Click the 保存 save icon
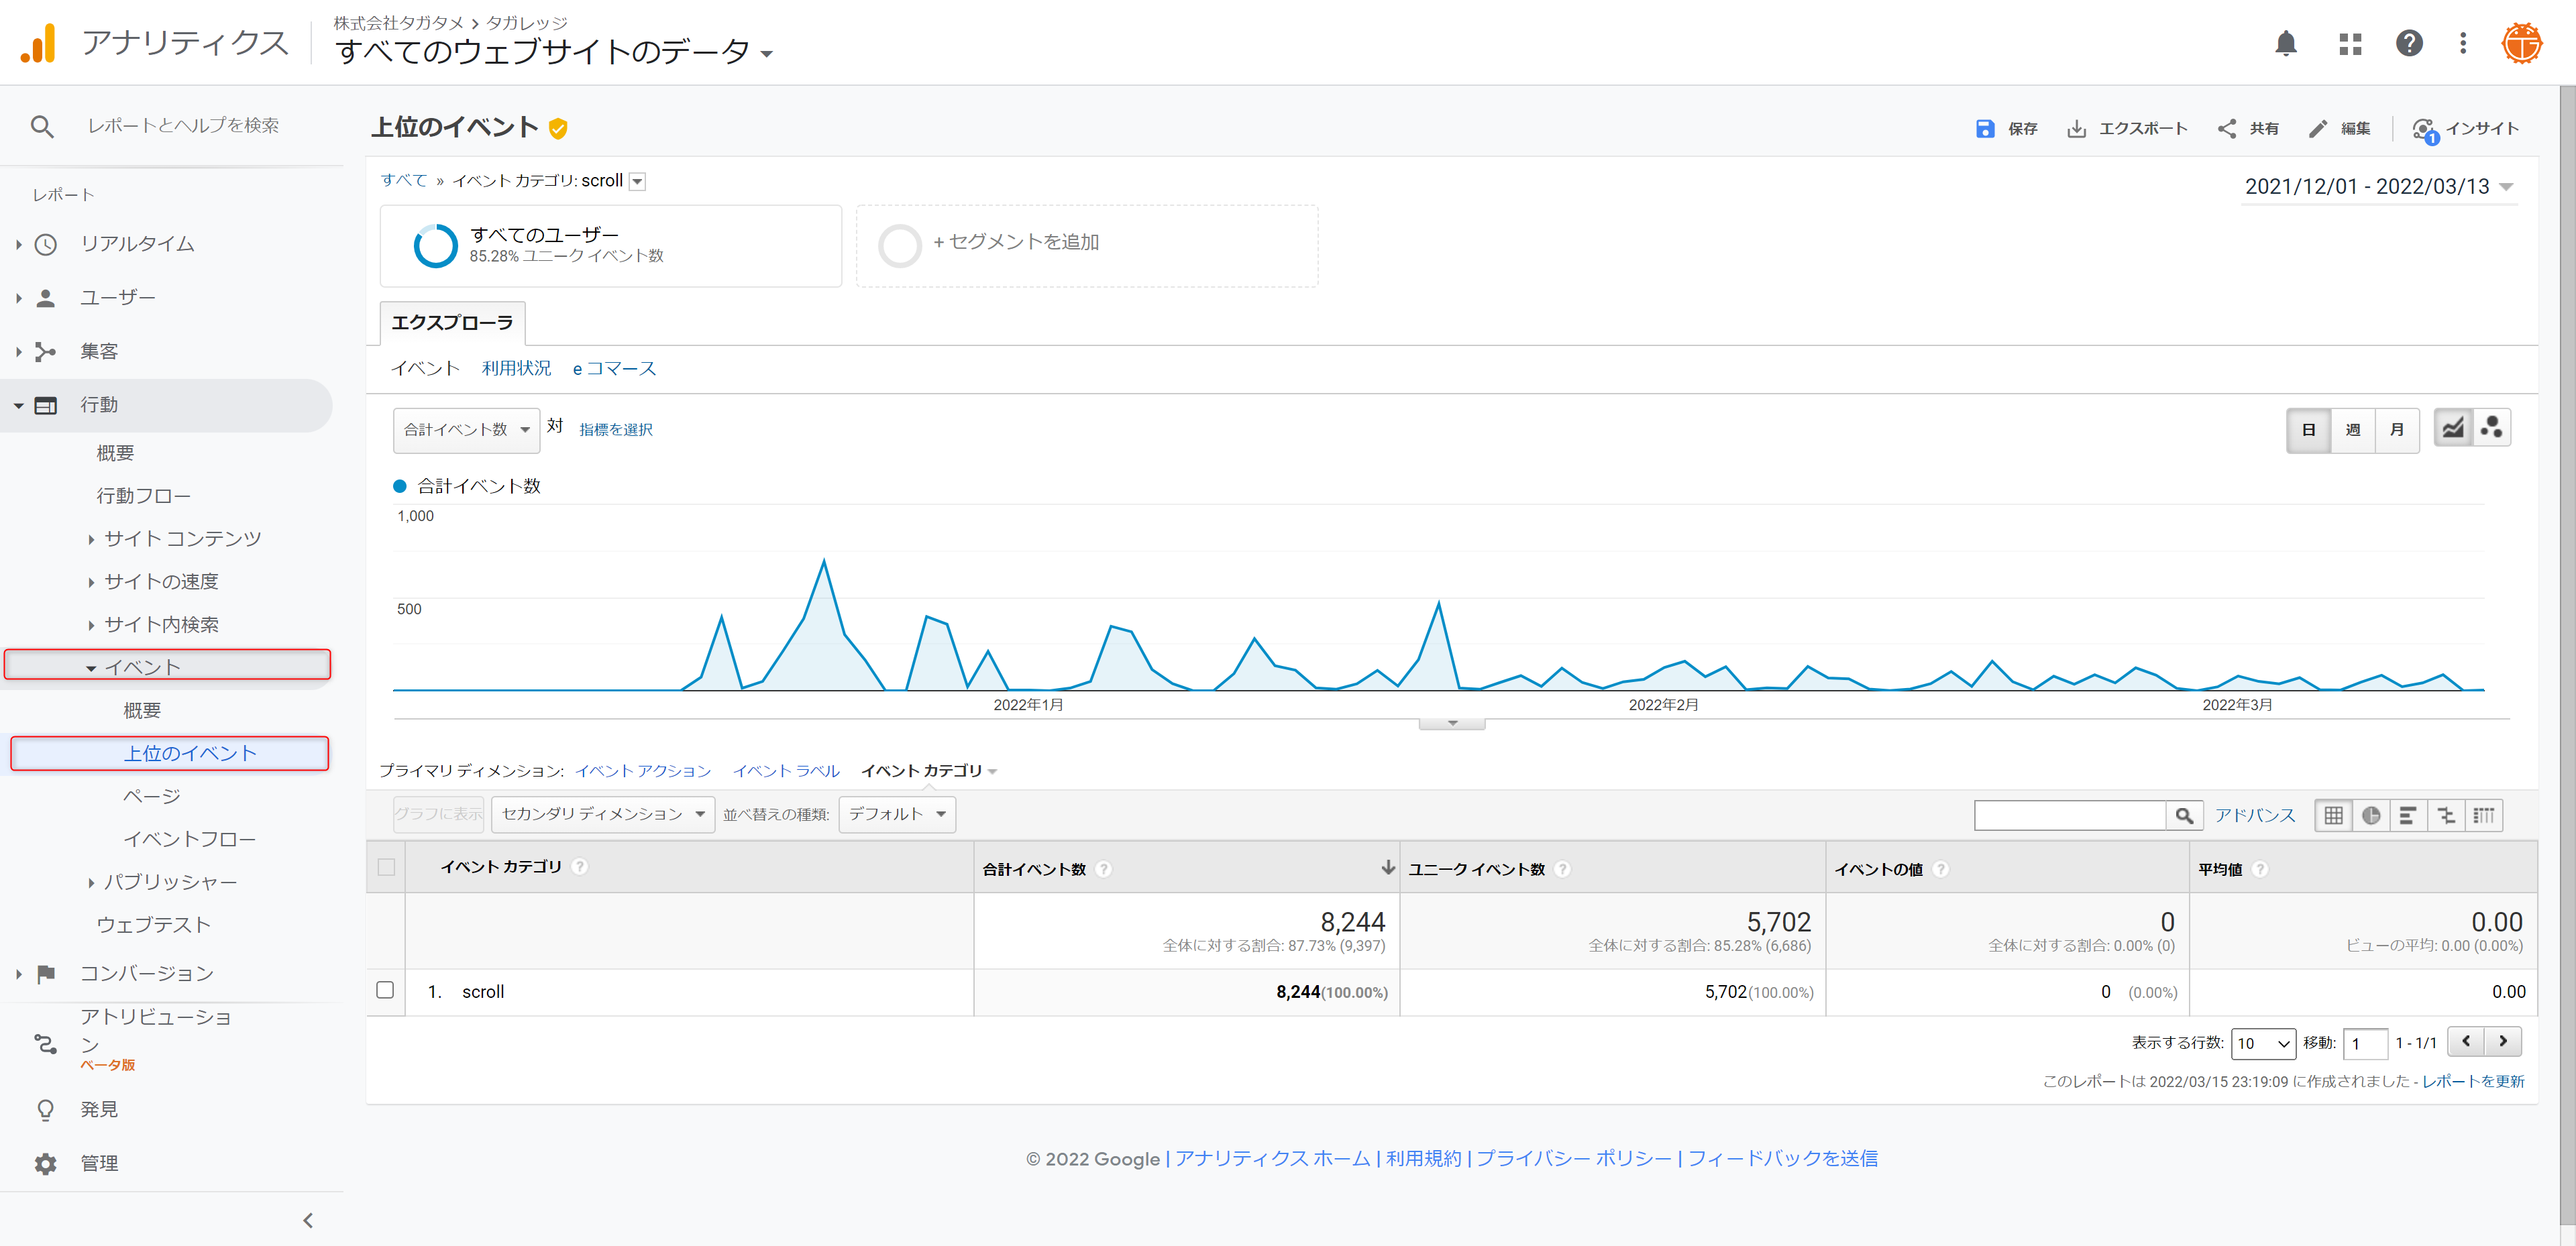The width and height of the screenshot is (2576, 1246). coord(1985,128)
